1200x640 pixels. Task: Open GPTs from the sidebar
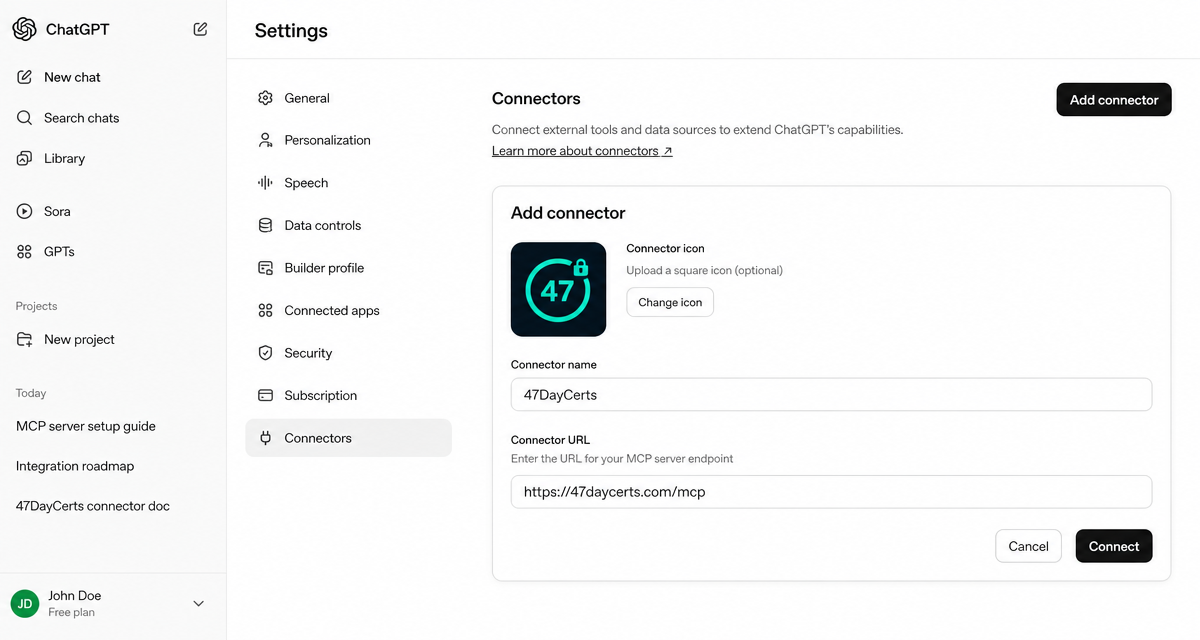113,252
